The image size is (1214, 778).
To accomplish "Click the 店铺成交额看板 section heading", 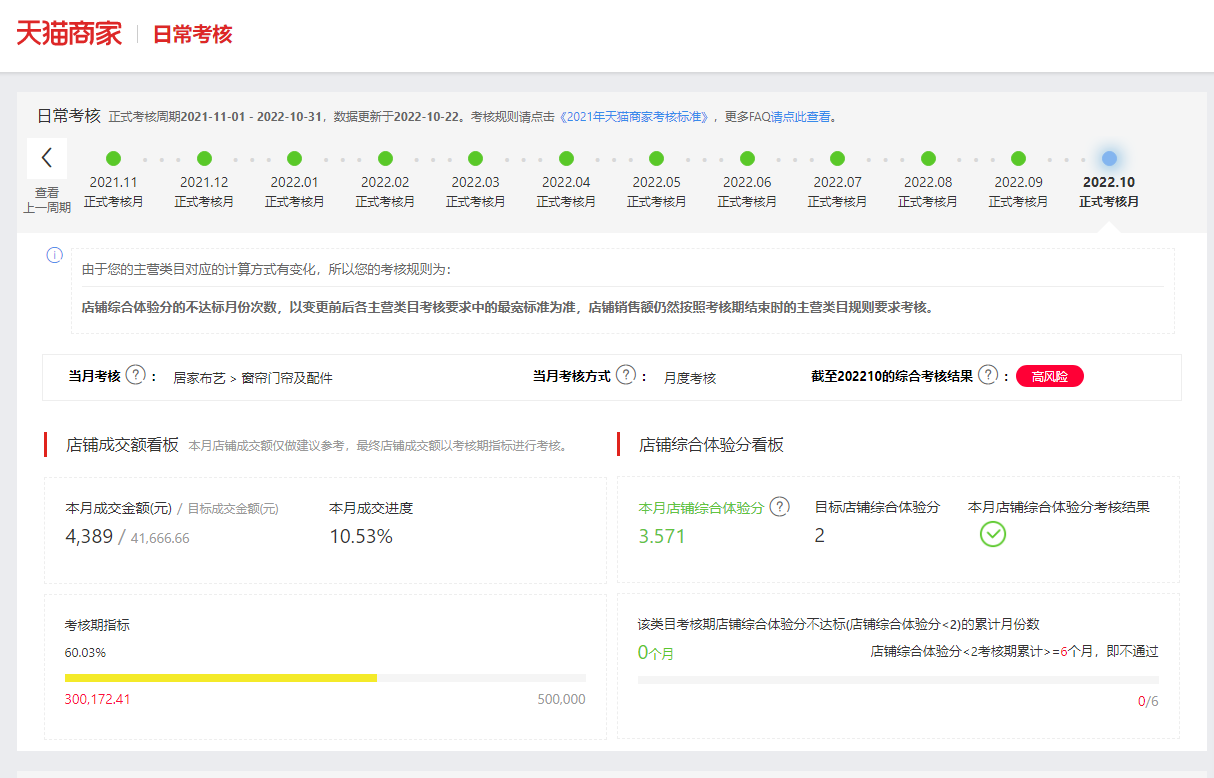I will [122, 444].
